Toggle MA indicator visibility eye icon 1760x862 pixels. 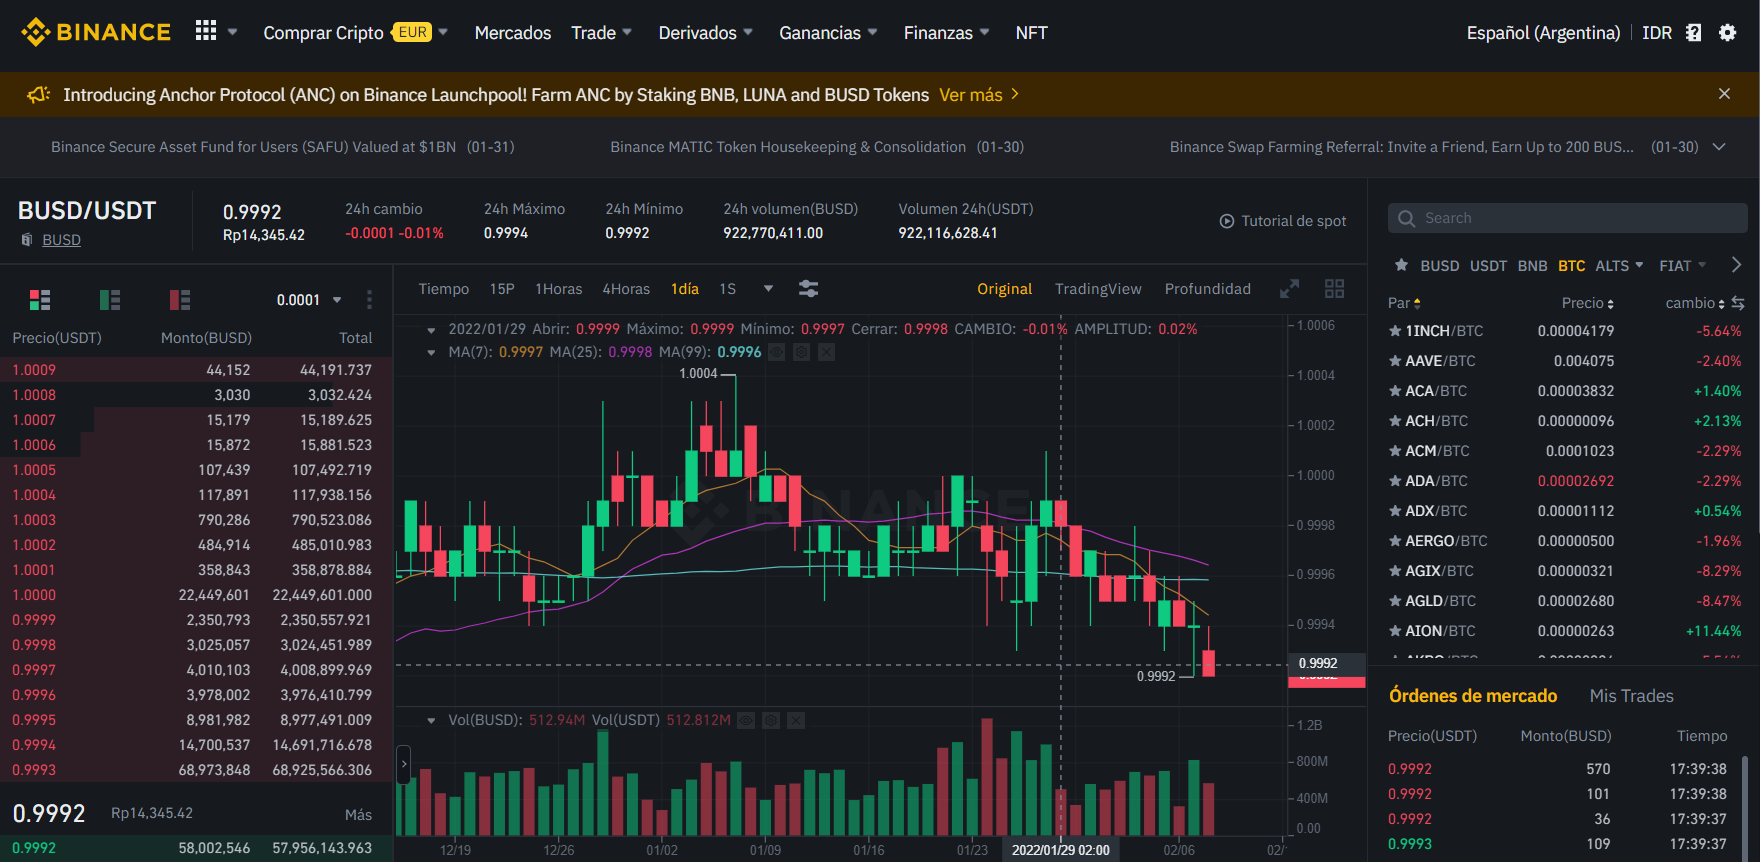tap(776, 352)
